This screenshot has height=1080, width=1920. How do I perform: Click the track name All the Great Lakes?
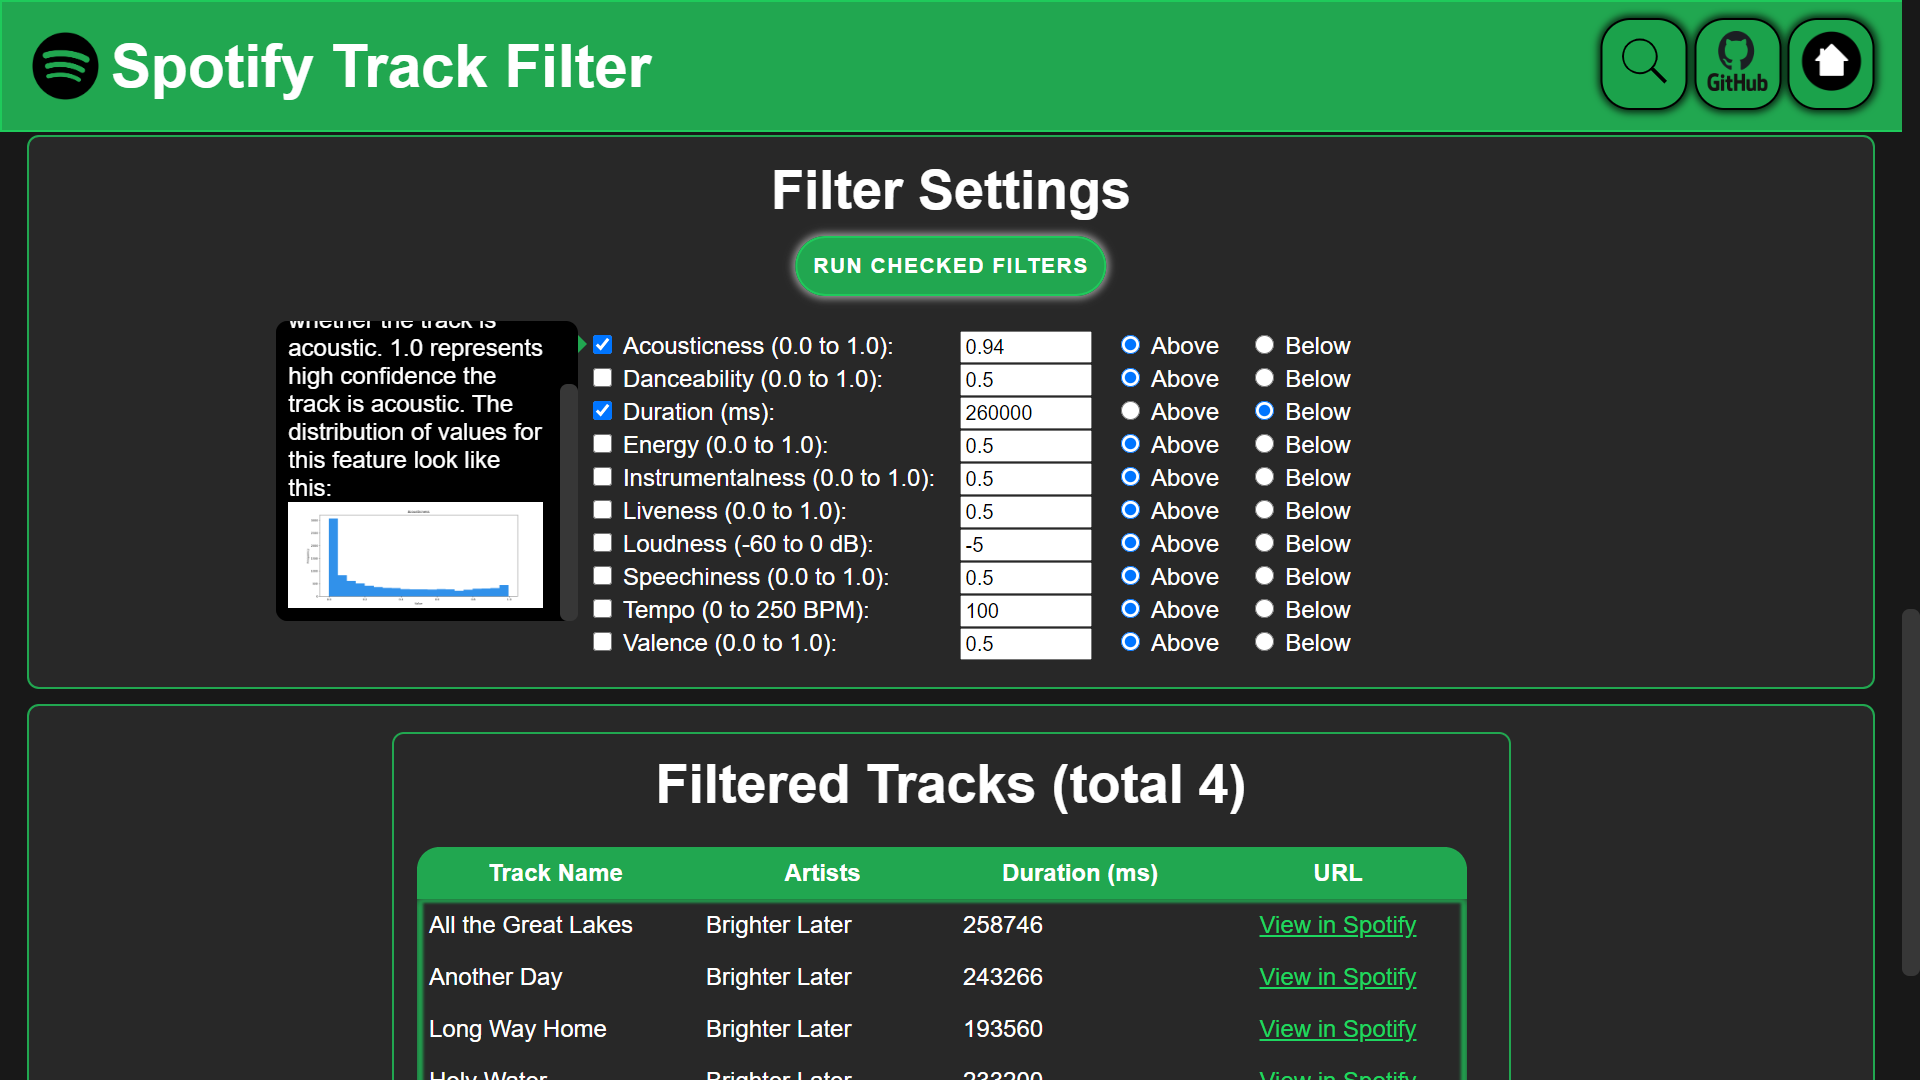530,925
